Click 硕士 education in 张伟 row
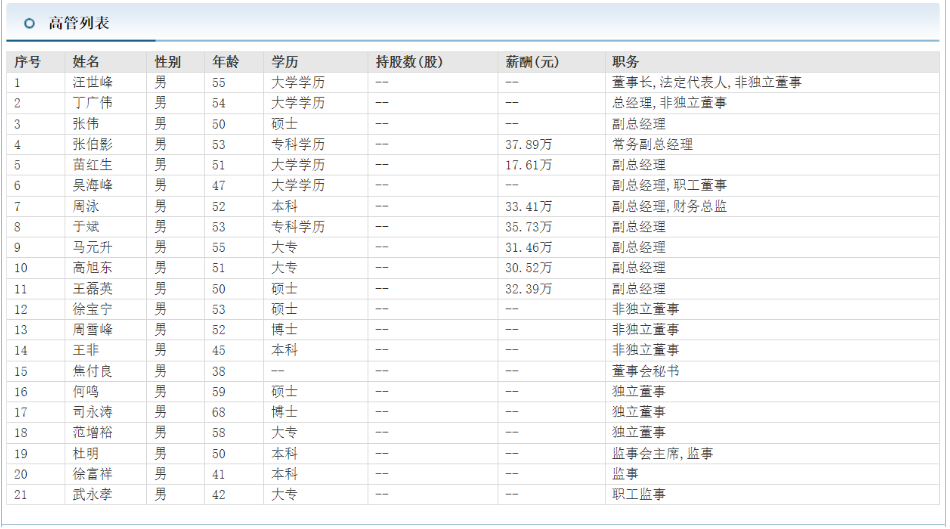The image size is (950, 529). coord(285,124)
